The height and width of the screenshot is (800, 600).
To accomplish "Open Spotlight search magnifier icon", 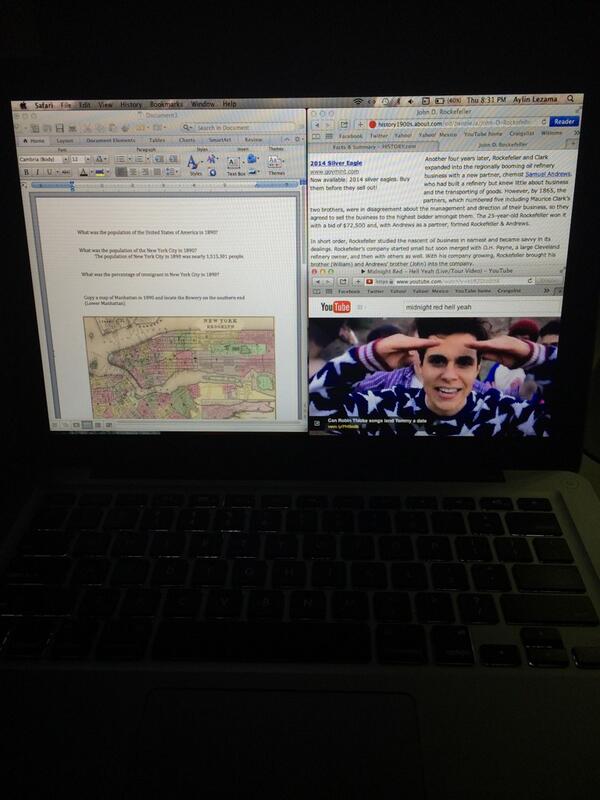I will coord(570,98).
